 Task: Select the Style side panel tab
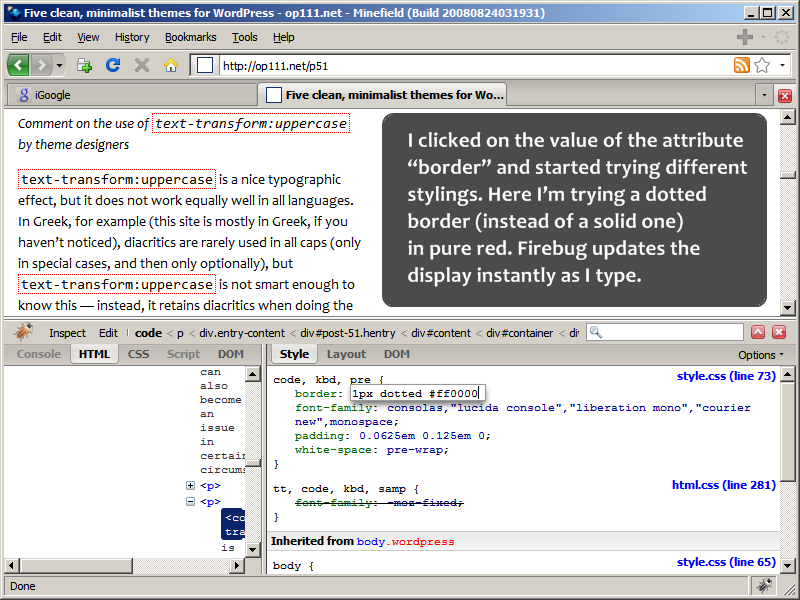[x=294, y=354]
